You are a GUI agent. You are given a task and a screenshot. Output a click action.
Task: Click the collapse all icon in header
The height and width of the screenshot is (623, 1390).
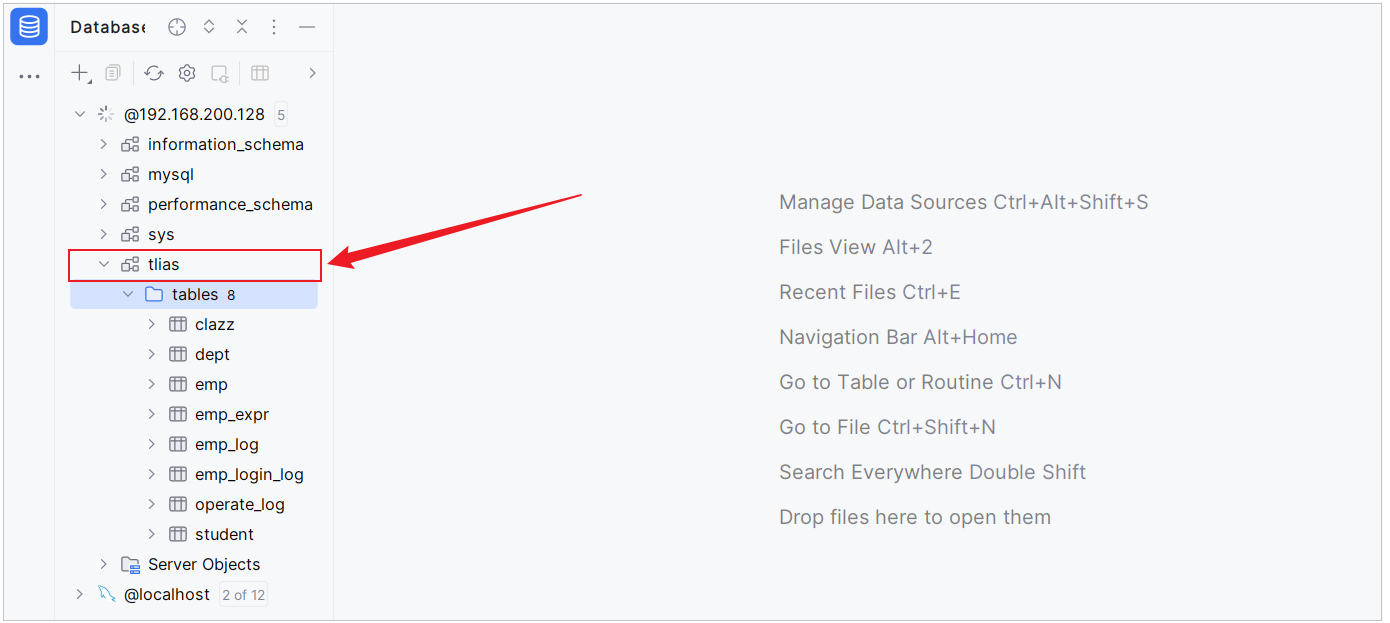(x=242, y=27)
